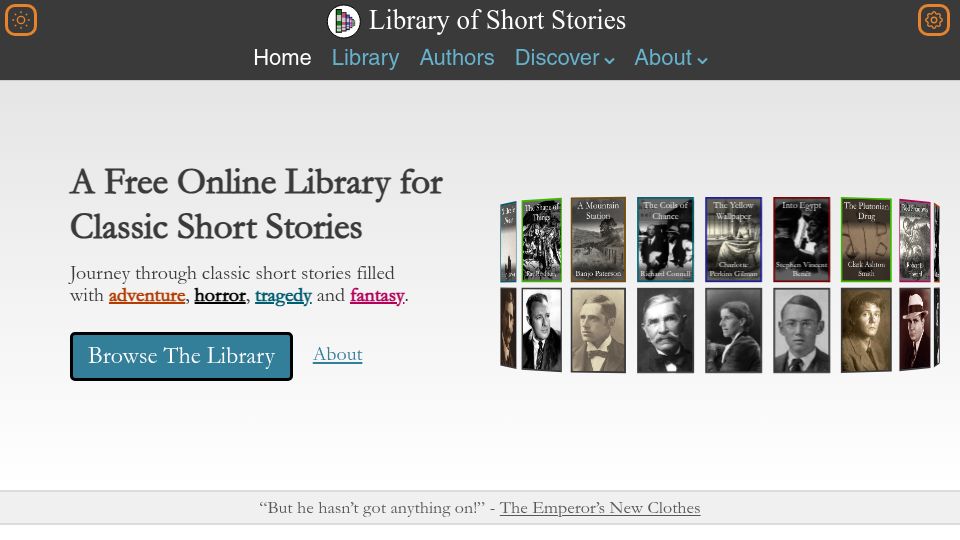Expand the About dropdown in navbar

[671, 58]
